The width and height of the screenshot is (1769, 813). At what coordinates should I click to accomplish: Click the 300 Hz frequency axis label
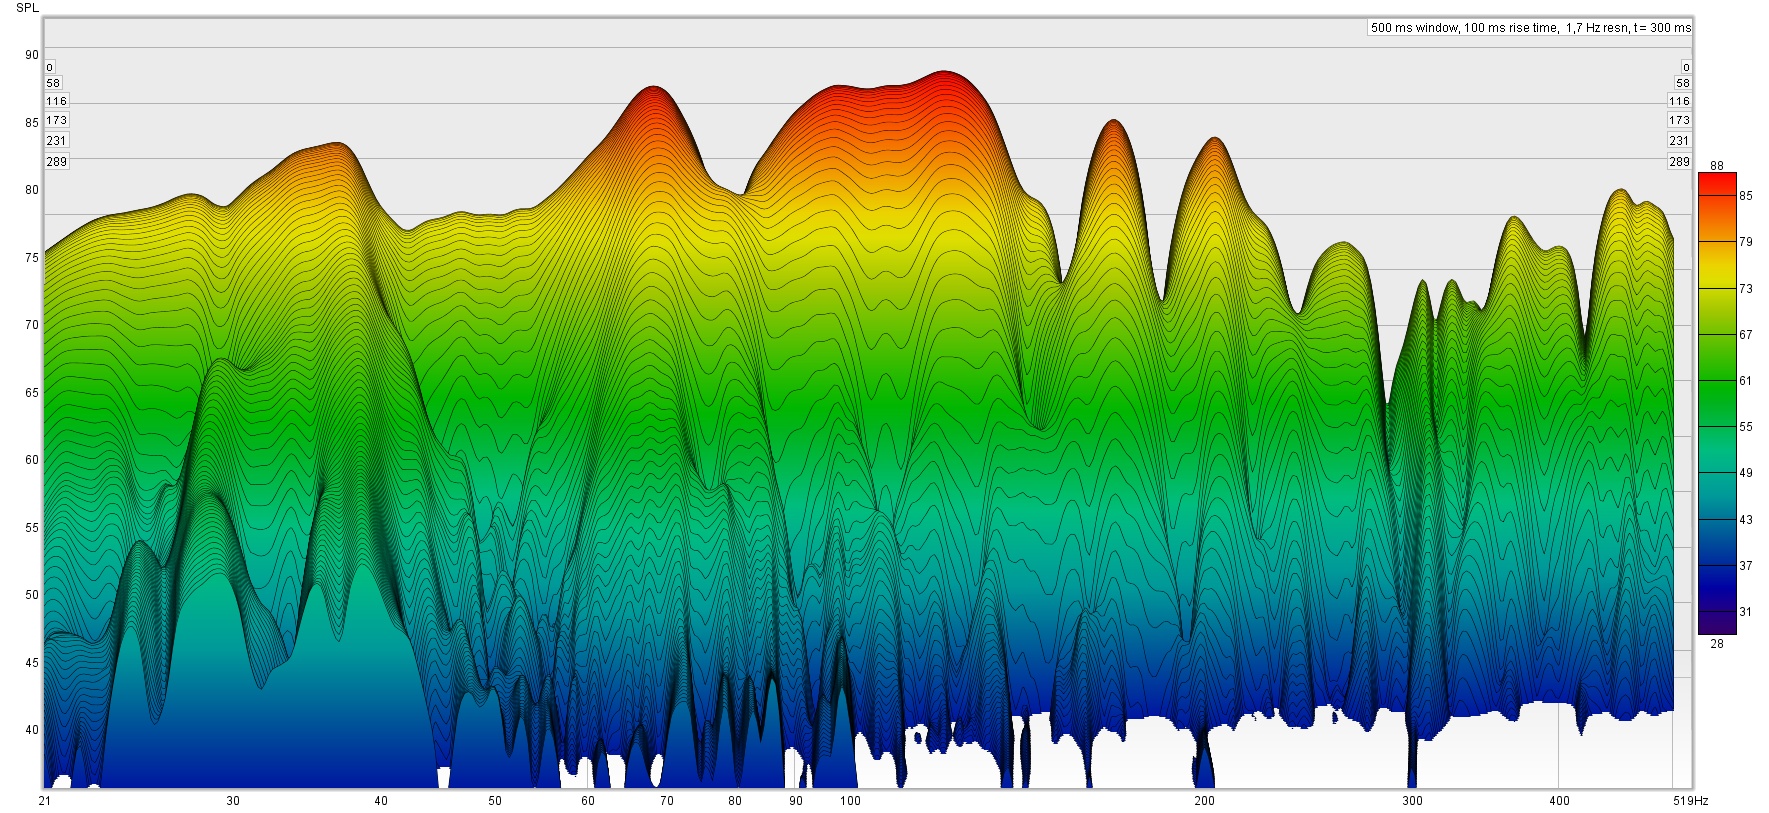click(x=1412, y=801)
